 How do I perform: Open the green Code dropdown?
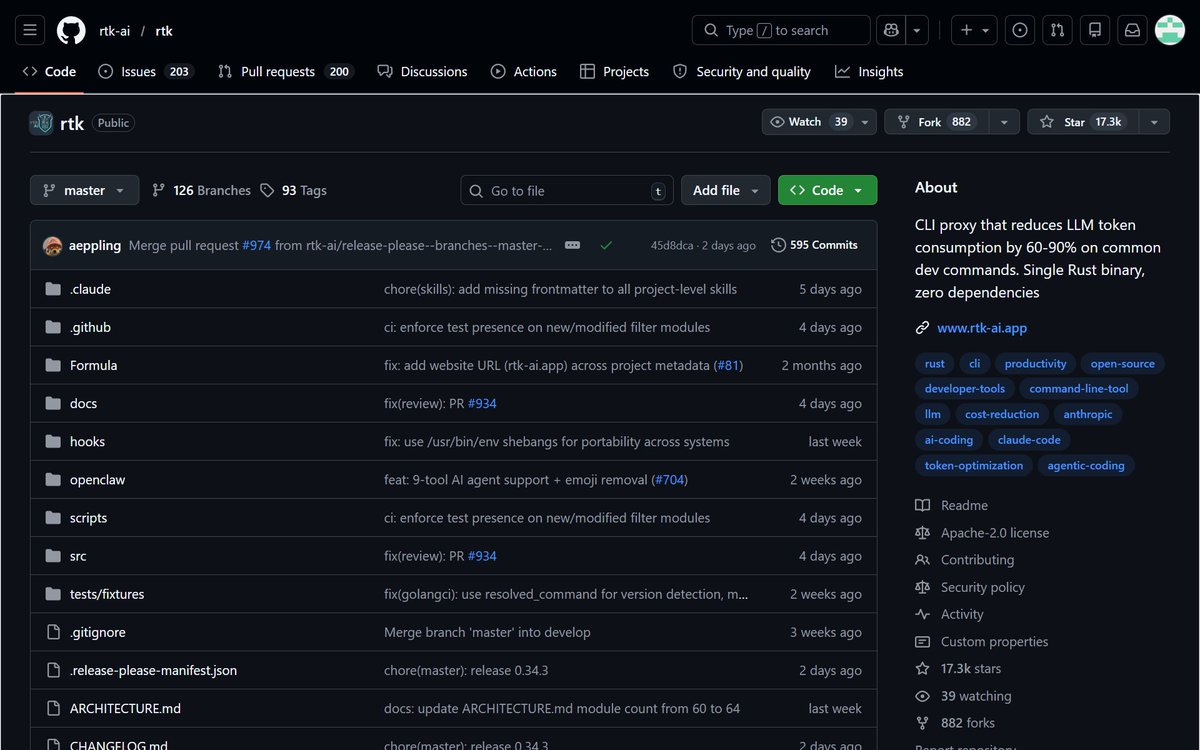coord(827,190)
